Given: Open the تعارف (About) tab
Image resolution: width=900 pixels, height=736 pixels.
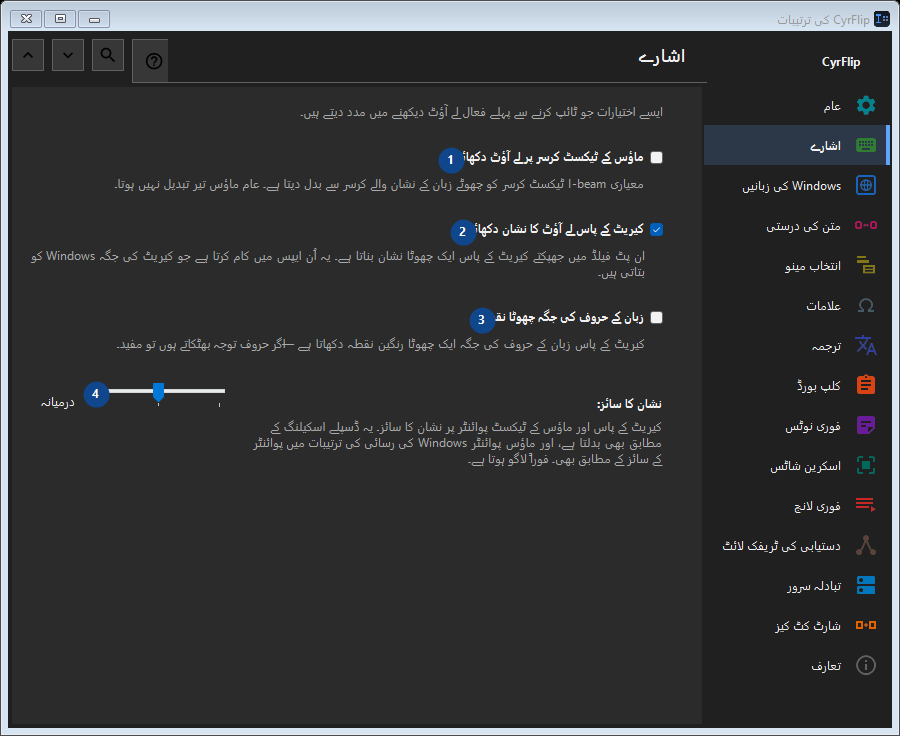Looking at the screenshot, I should tap(796, 665).
